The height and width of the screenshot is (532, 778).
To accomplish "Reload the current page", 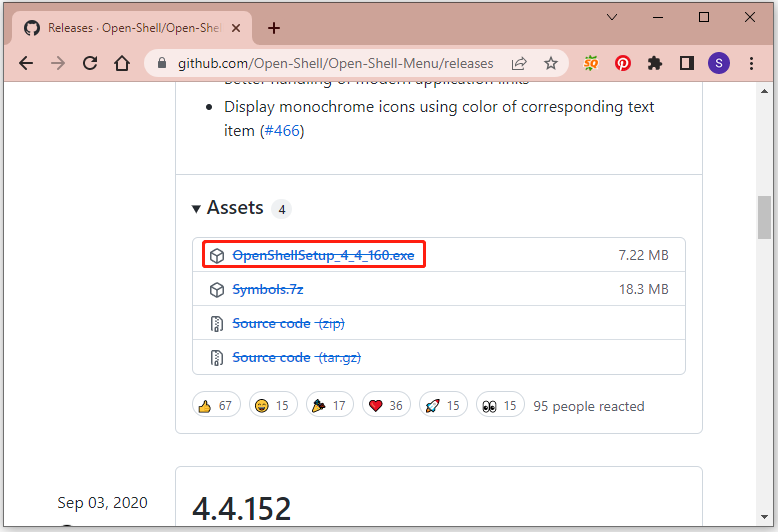I will click(x=90, y=63).
